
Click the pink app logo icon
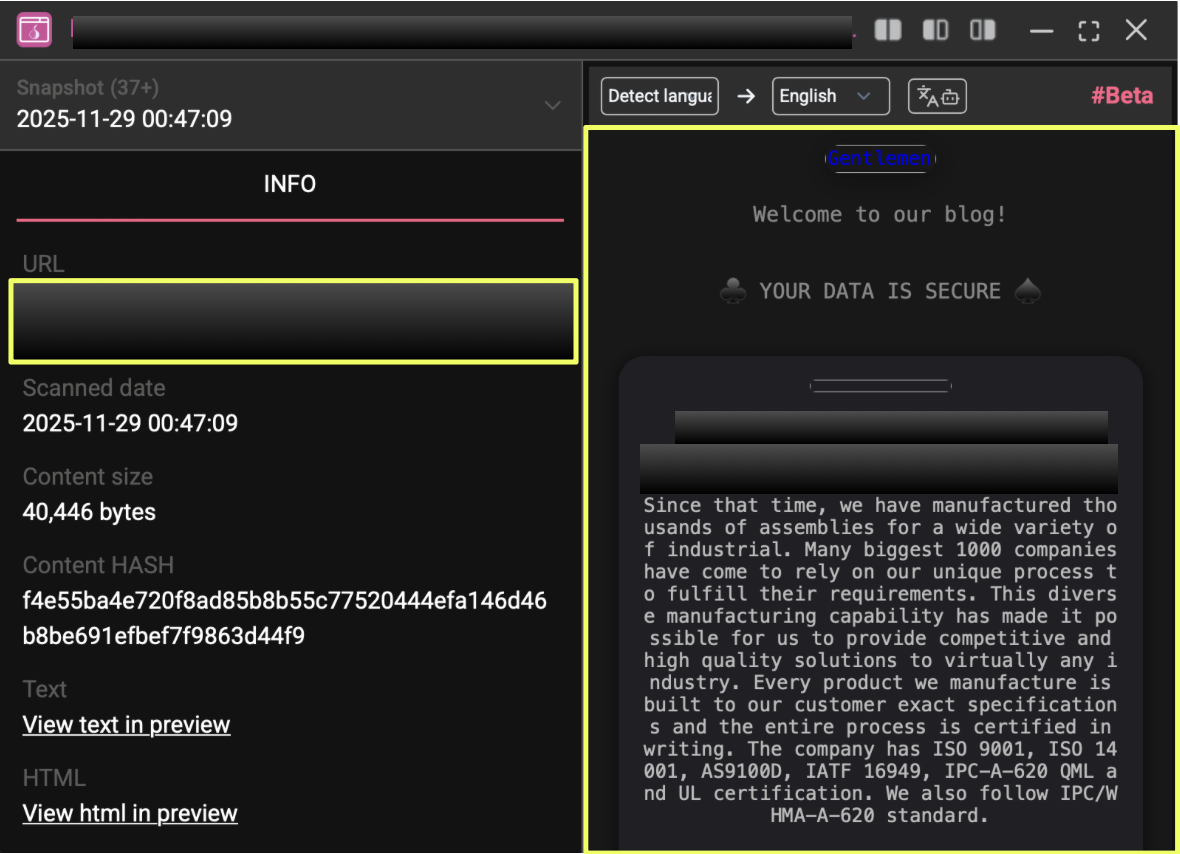pyautogui.click(x=34, y=30)
